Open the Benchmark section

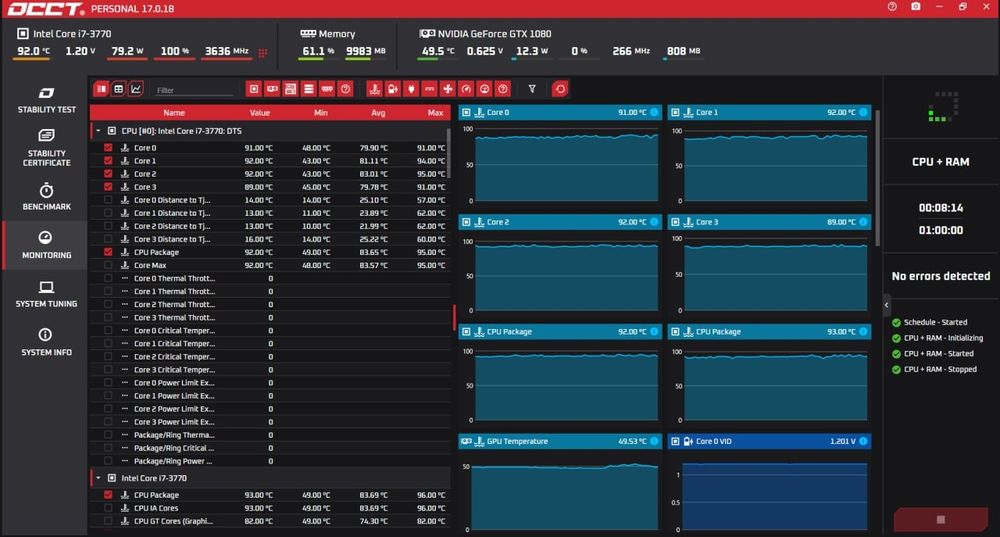click(46, 196)
